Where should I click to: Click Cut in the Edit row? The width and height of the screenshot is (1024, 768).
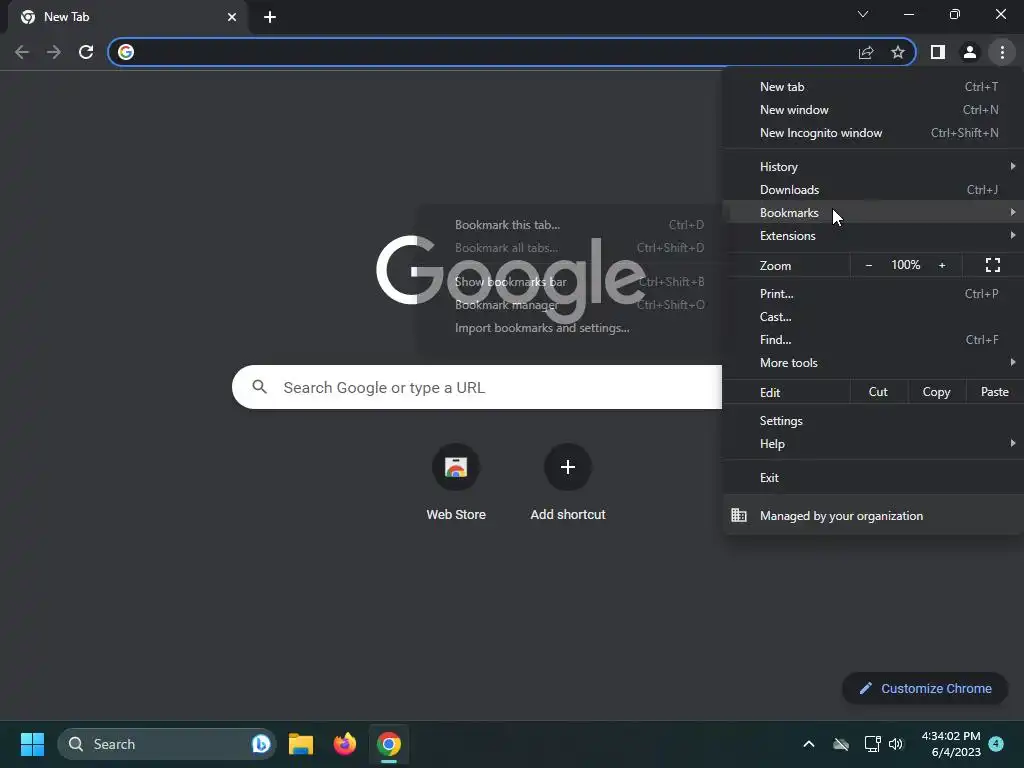[878, 392]
